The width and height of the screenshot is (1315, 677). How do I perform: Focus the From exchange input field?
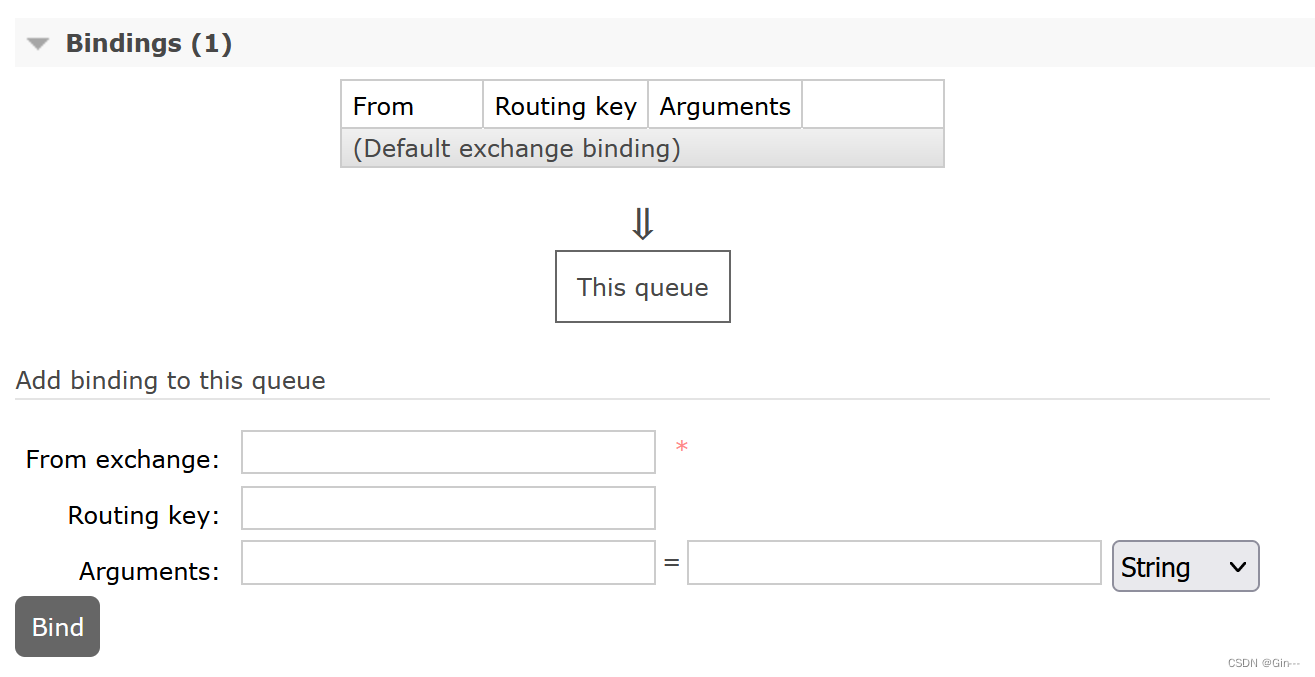448,452
